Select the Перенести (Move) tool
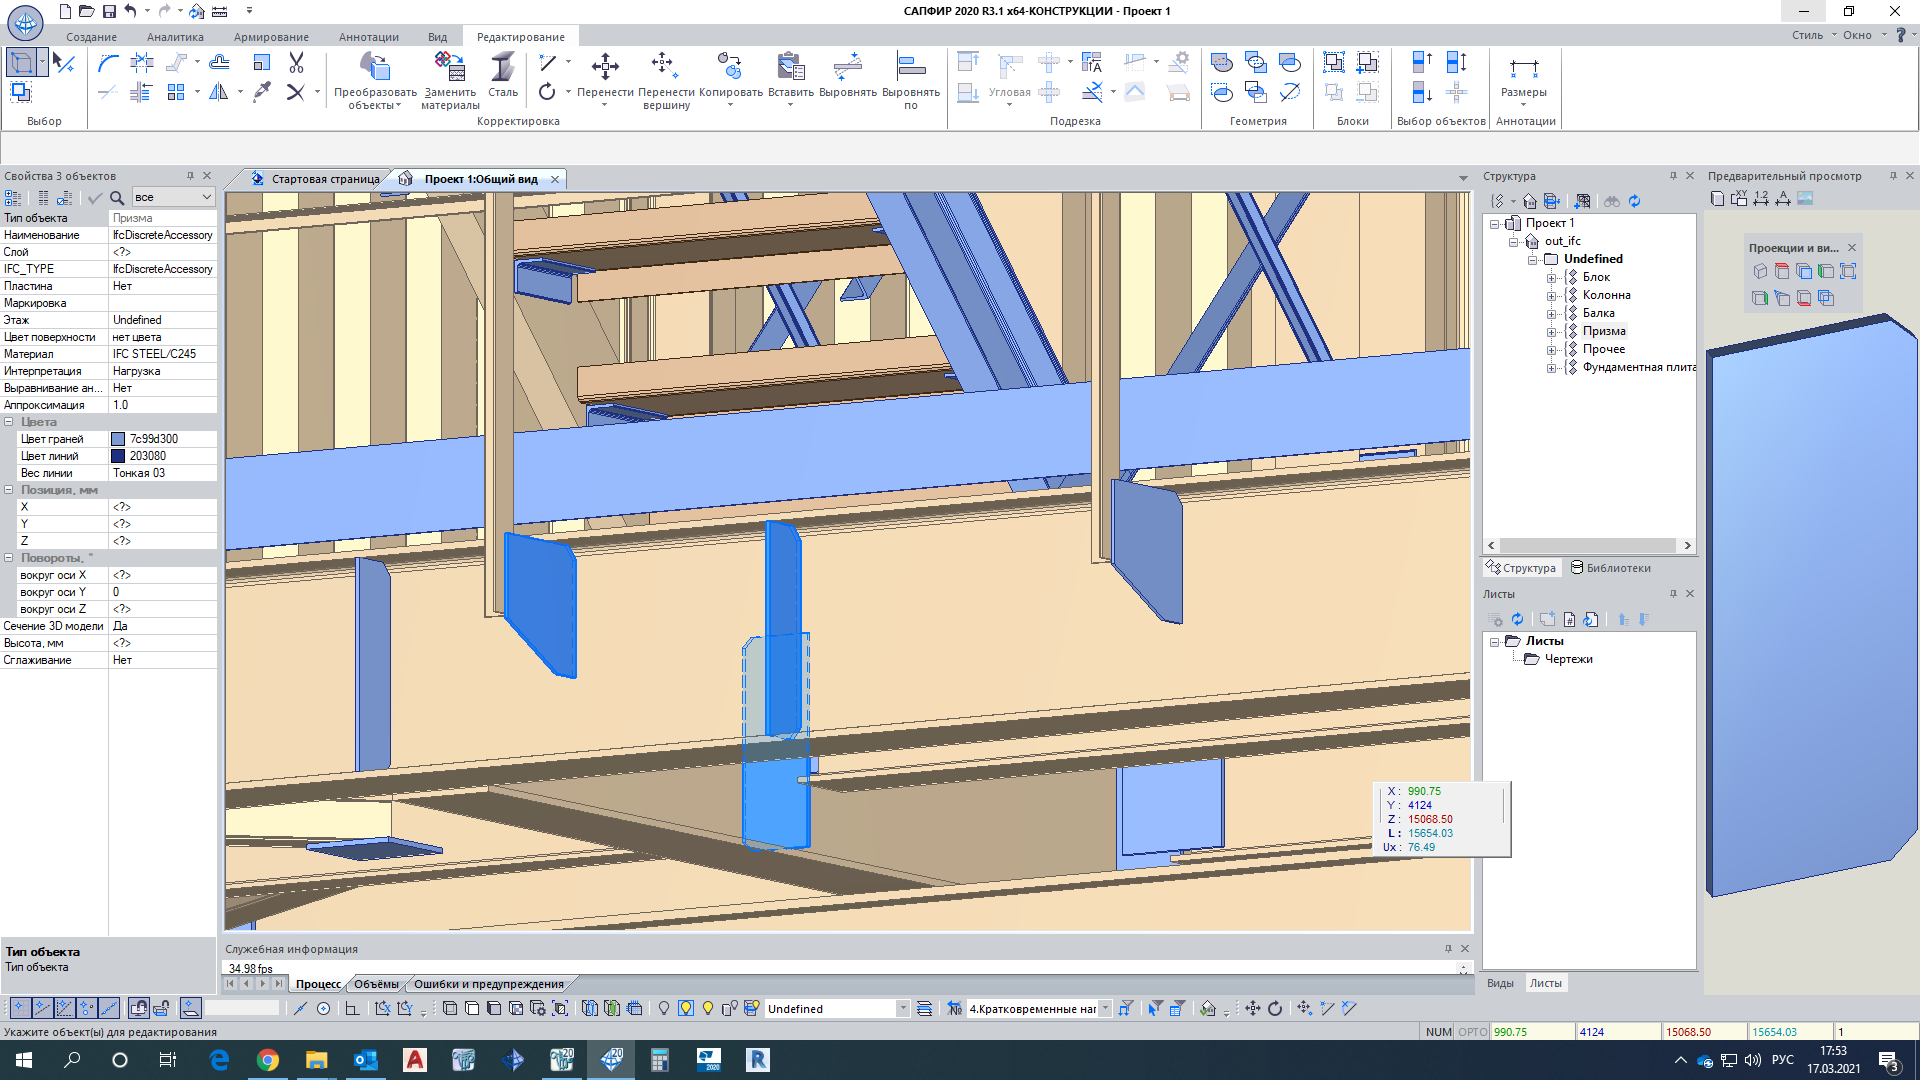The height and width of the screenshot is (1080, 1920). coord(604,68)
